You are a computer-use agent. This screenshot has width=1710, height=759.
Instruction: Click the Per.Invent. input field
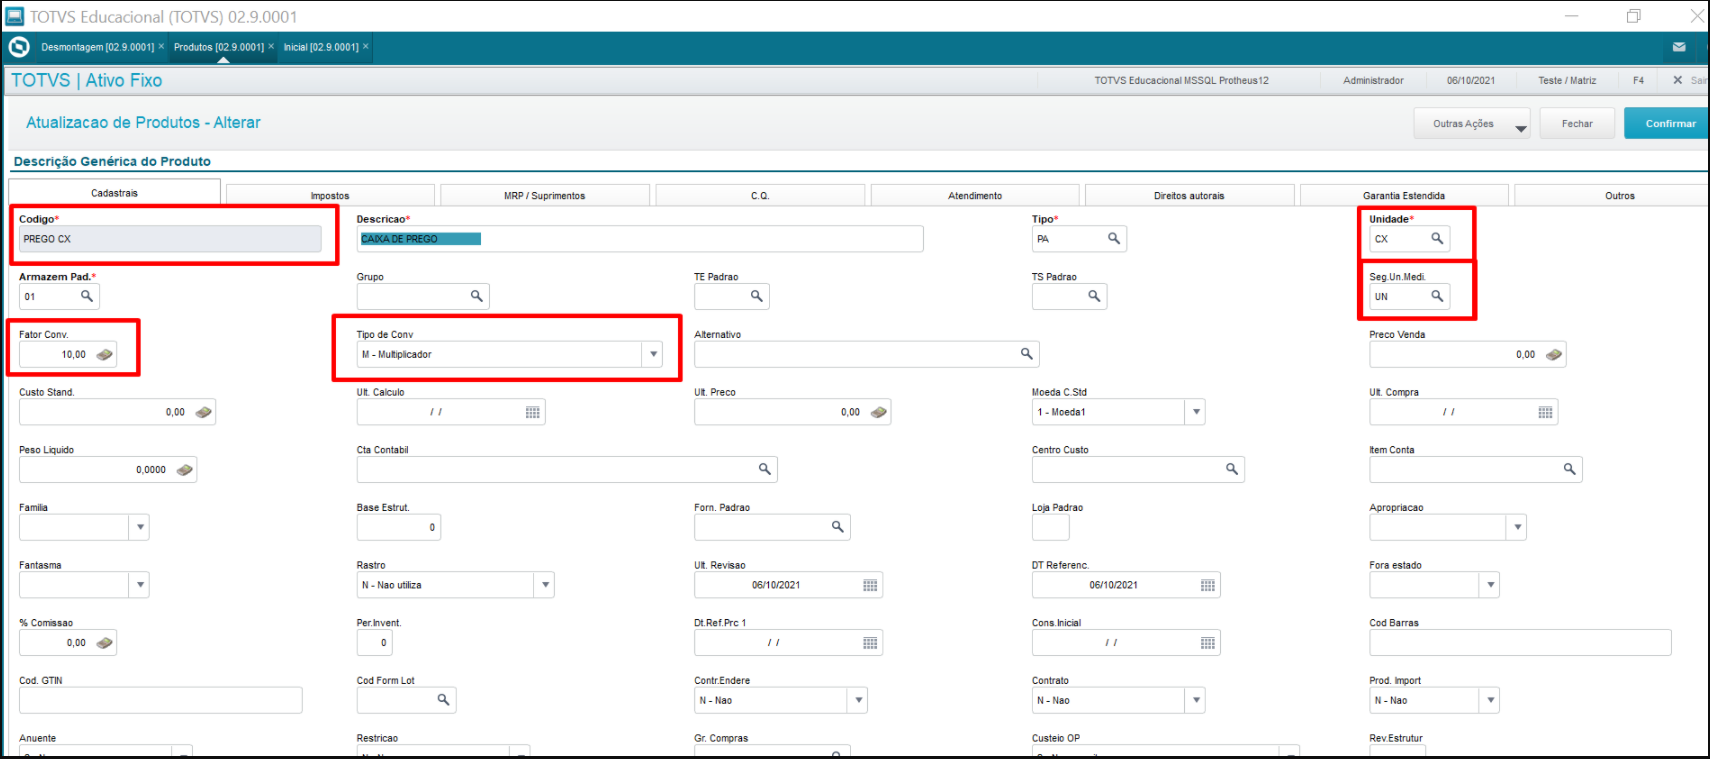tap(375, 643)
